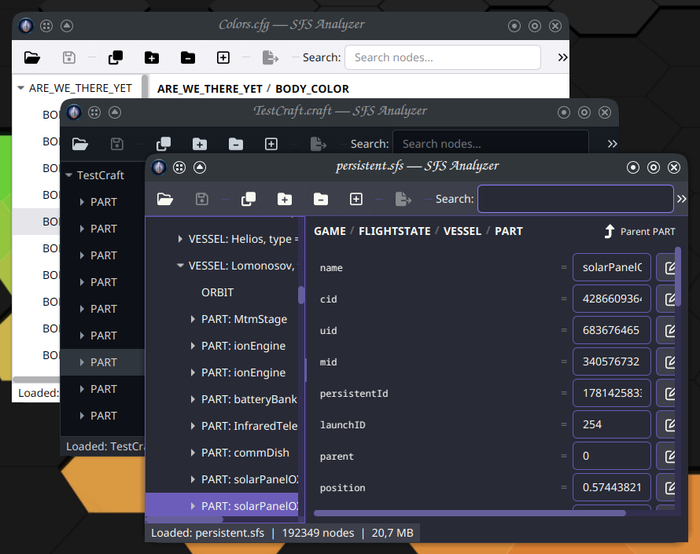Go to FLIGHTSTATE in breadcrumb path
Viewport: 700px width, 554px height.
point(395,231)
